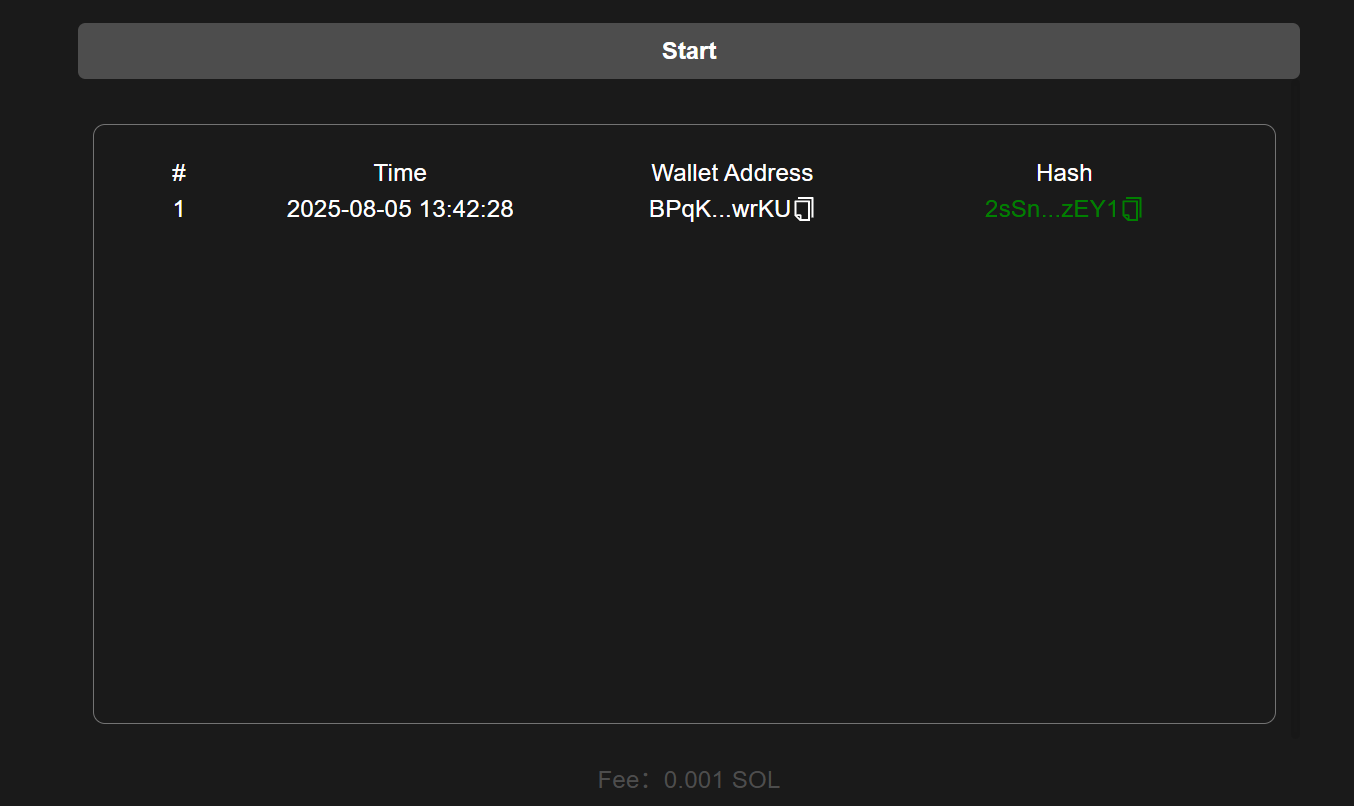Open the green hash link 2sSn...zEY1

click(x=1050, y=209)
